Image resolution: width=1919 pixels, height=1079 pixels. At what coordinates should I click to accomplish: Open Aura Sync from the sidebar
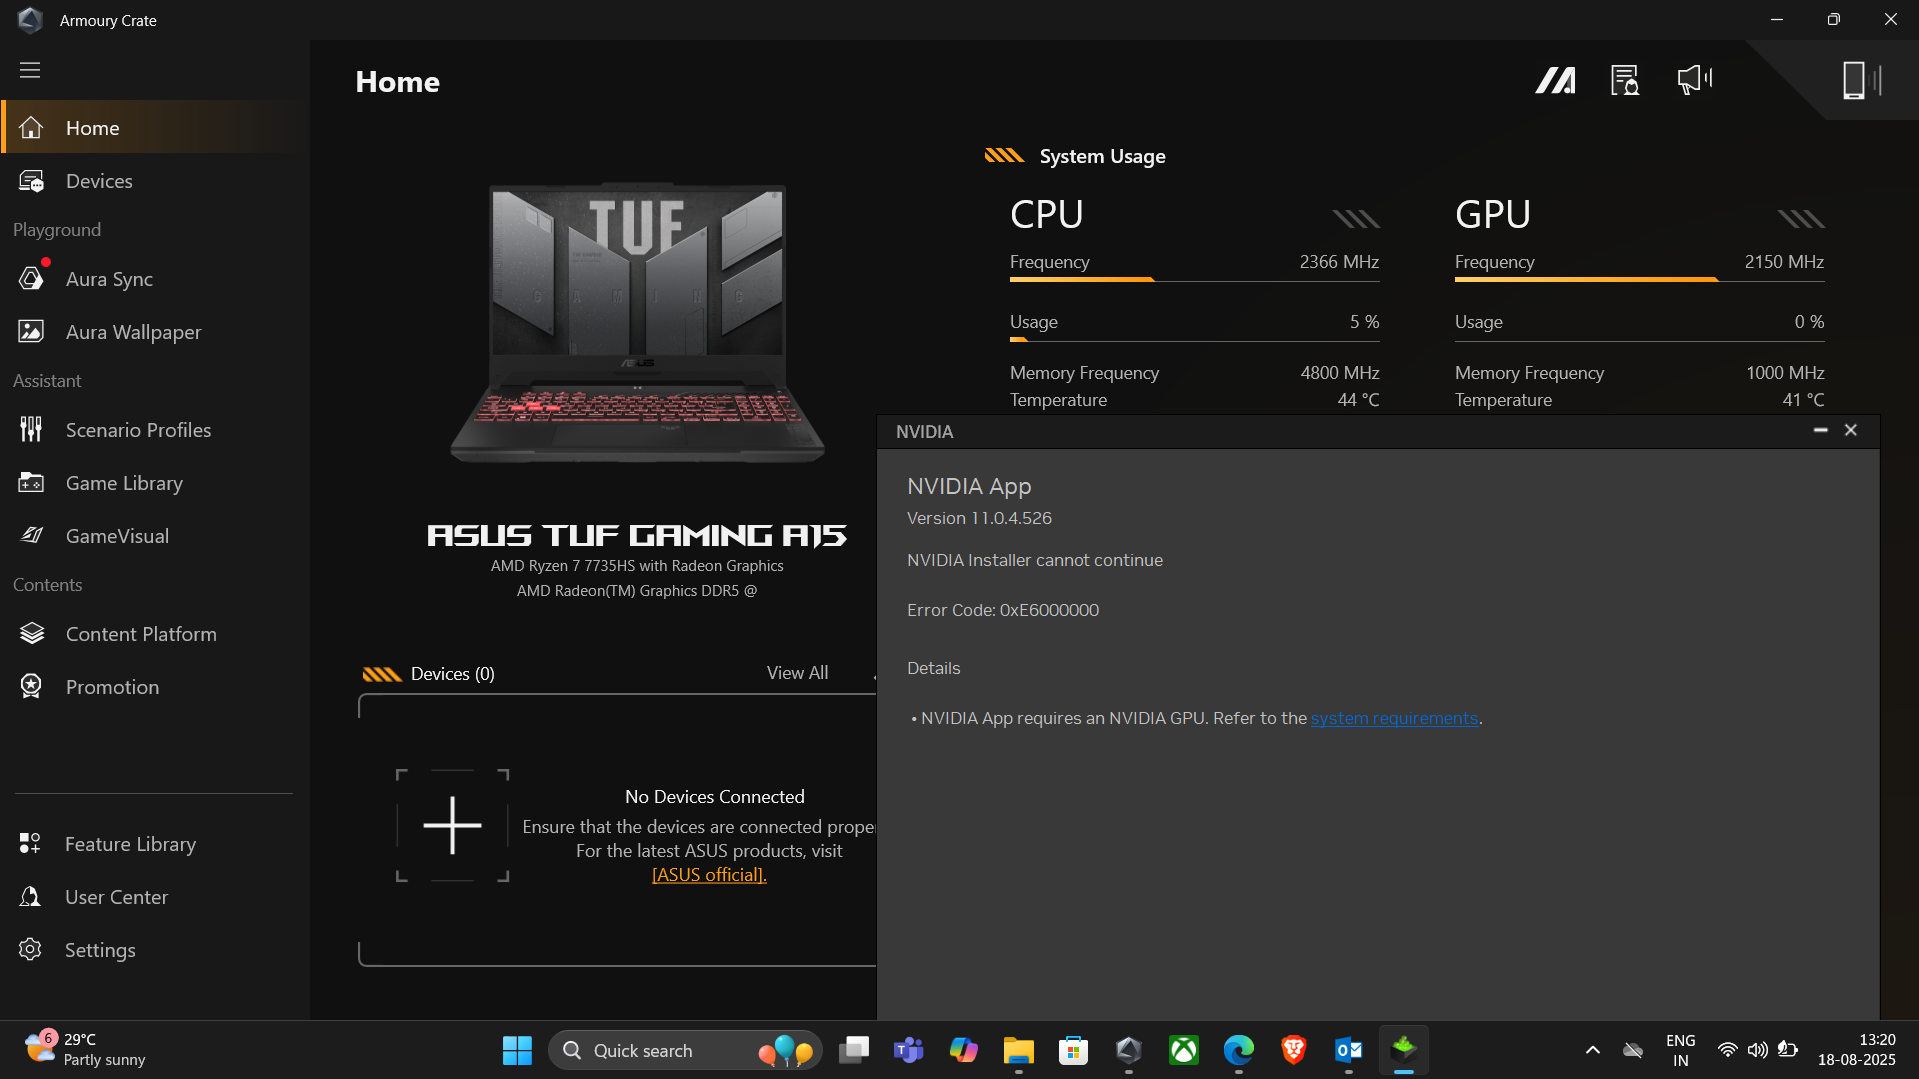(109, 279)
